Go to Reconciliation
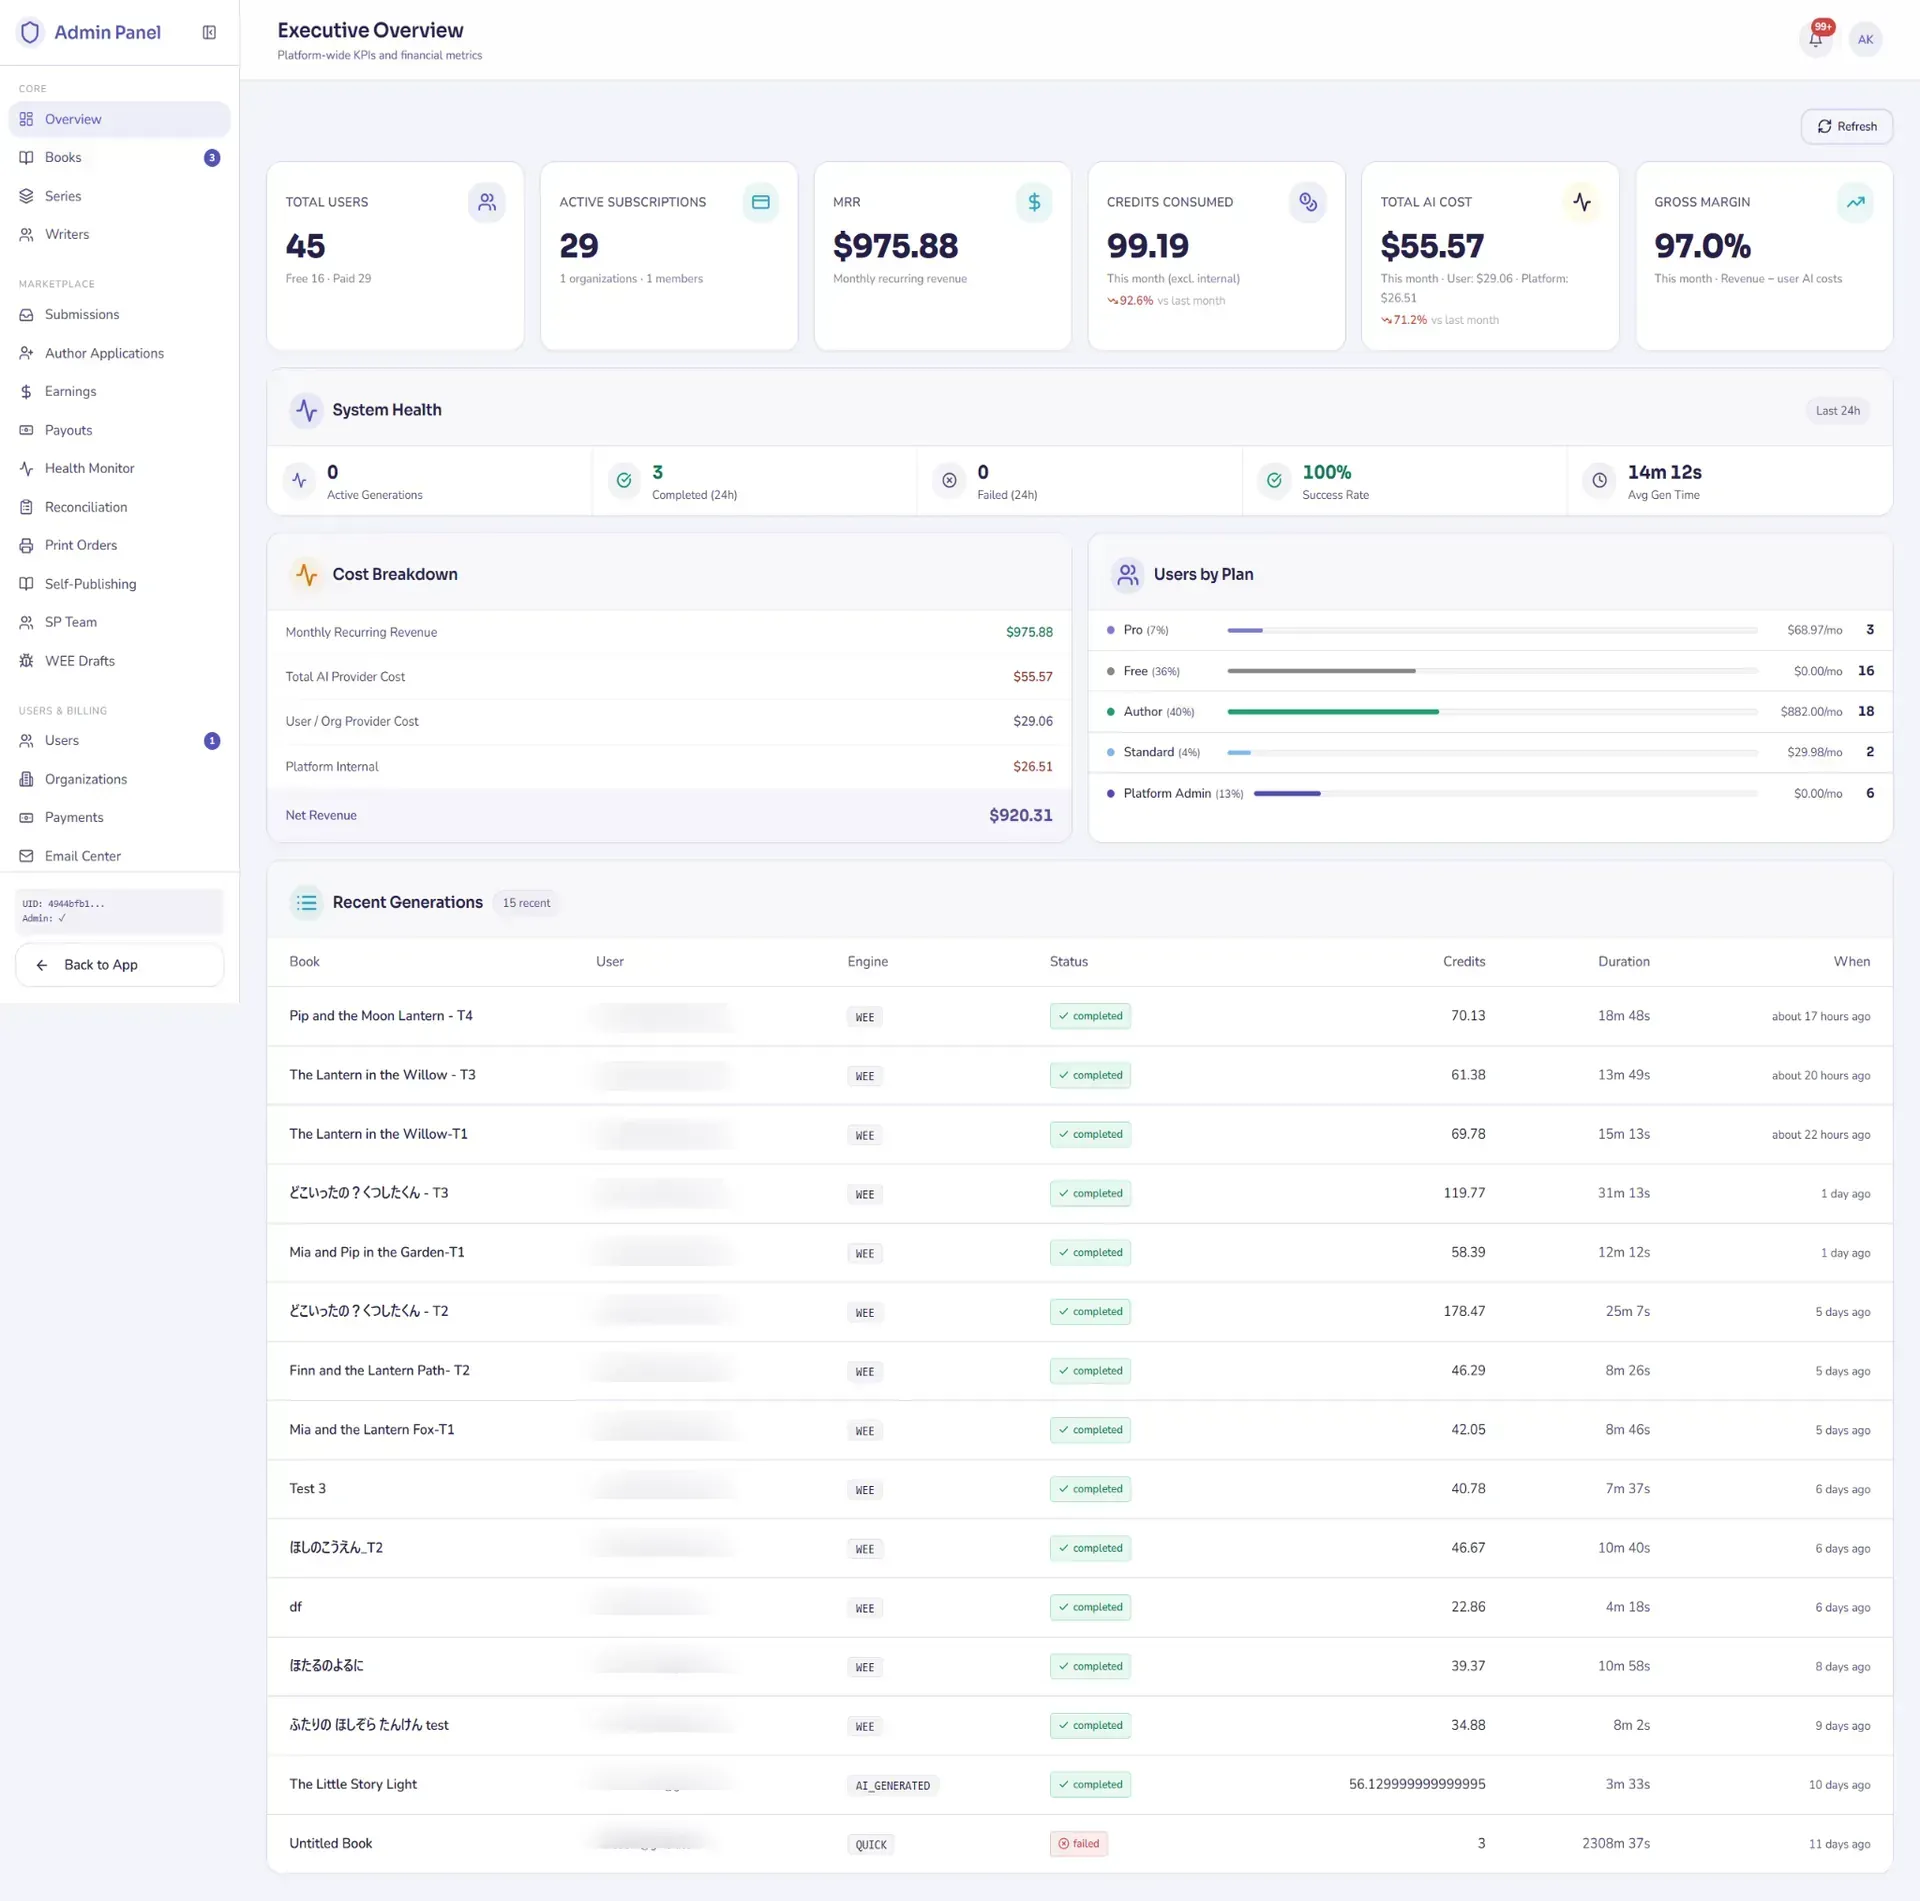Viewport: 1920px width, 1901px height. 119,507
